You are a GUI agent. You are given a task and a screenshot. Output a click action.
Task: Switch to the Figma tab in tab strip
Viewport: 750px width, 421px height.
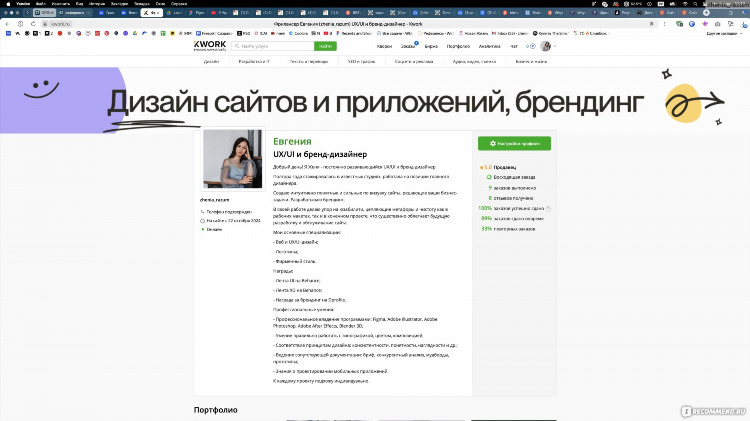(197, 12)
